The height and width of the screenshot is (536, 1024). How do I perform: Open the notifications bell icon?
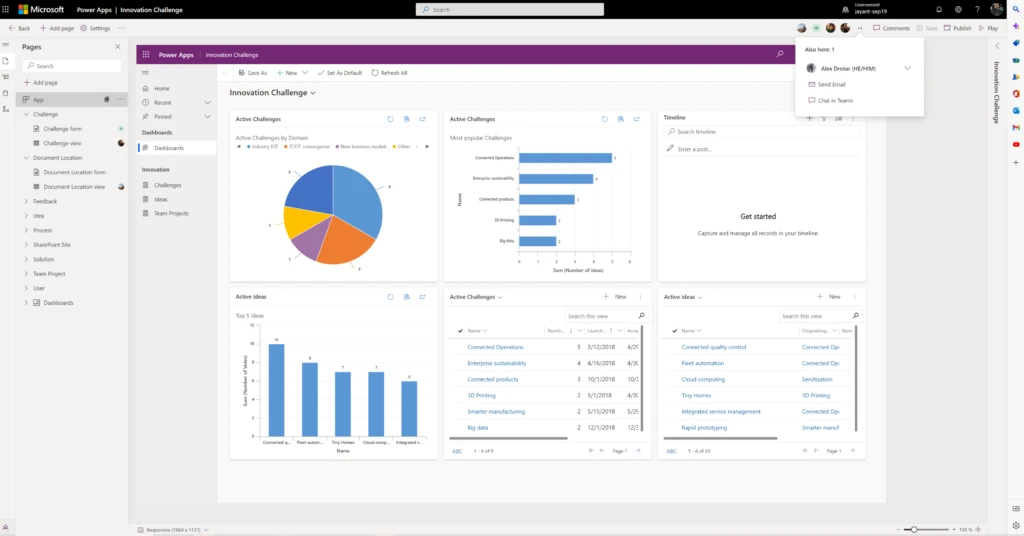pos(936,9)
